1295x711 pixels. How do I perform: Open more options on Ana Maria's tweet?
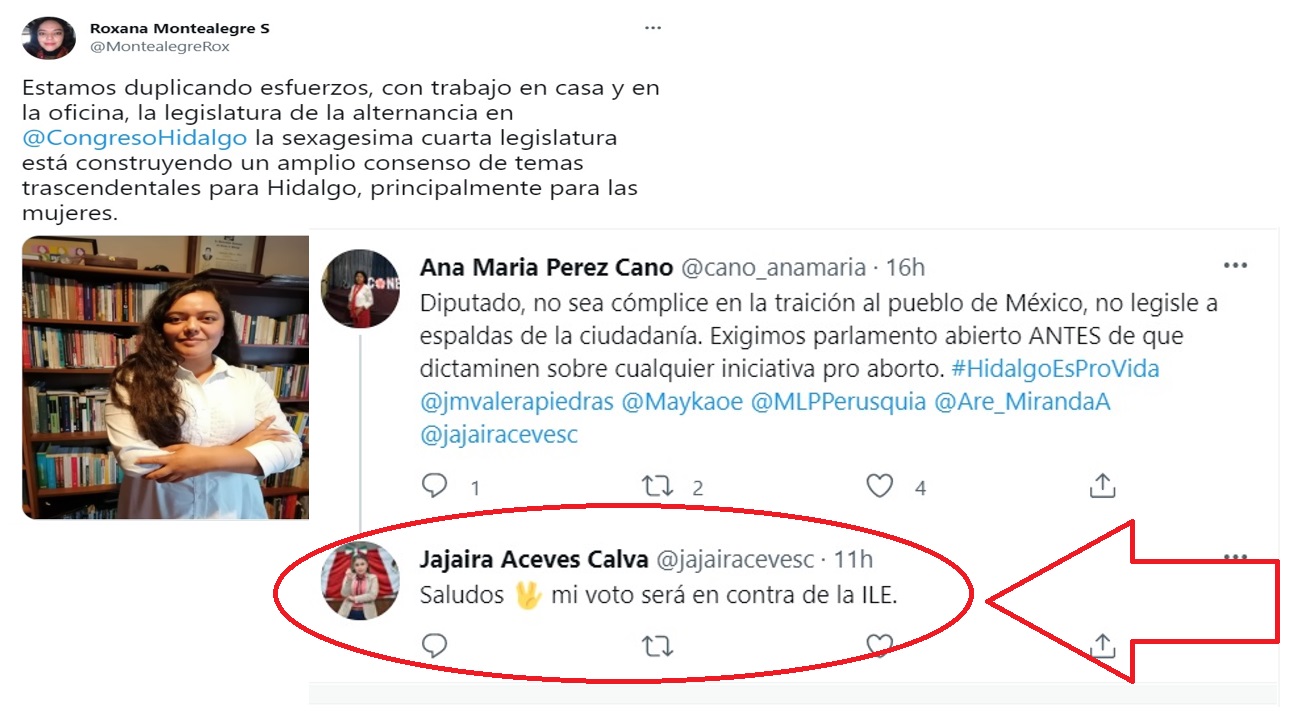1236,266
